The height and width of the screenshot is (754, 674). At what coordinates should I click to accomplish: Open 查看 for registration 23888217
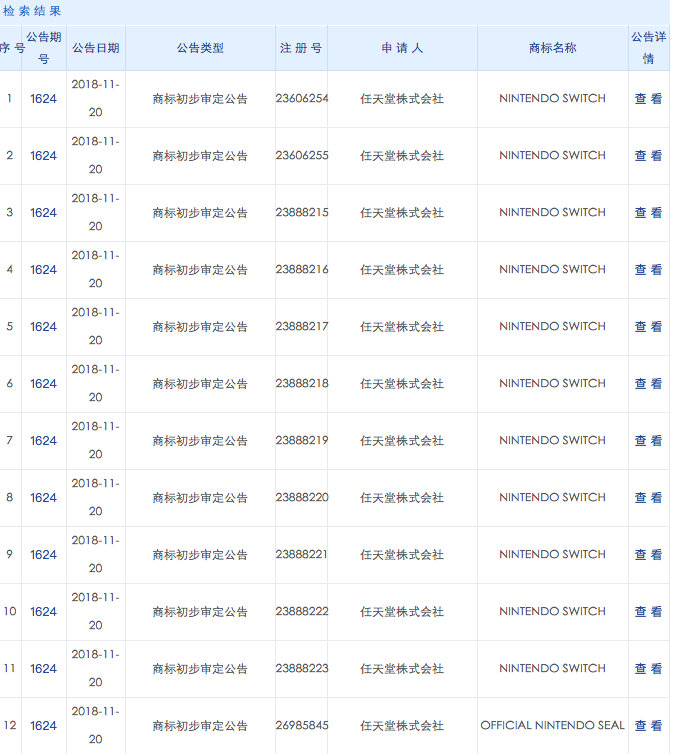click(x=648, y=327)
